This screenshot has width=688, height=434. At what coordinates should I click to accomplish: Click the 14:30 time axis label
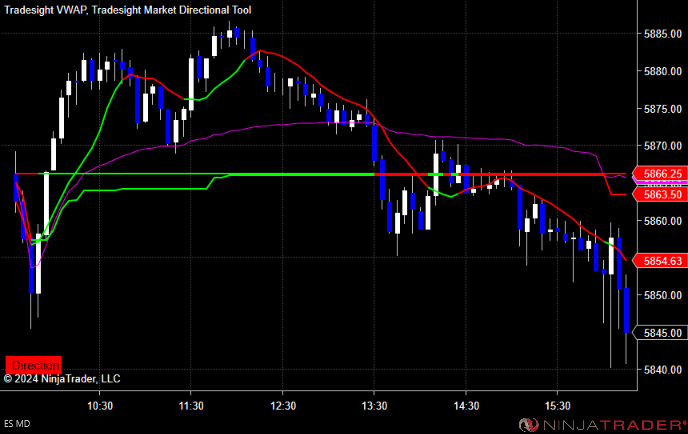click(466, 405)
